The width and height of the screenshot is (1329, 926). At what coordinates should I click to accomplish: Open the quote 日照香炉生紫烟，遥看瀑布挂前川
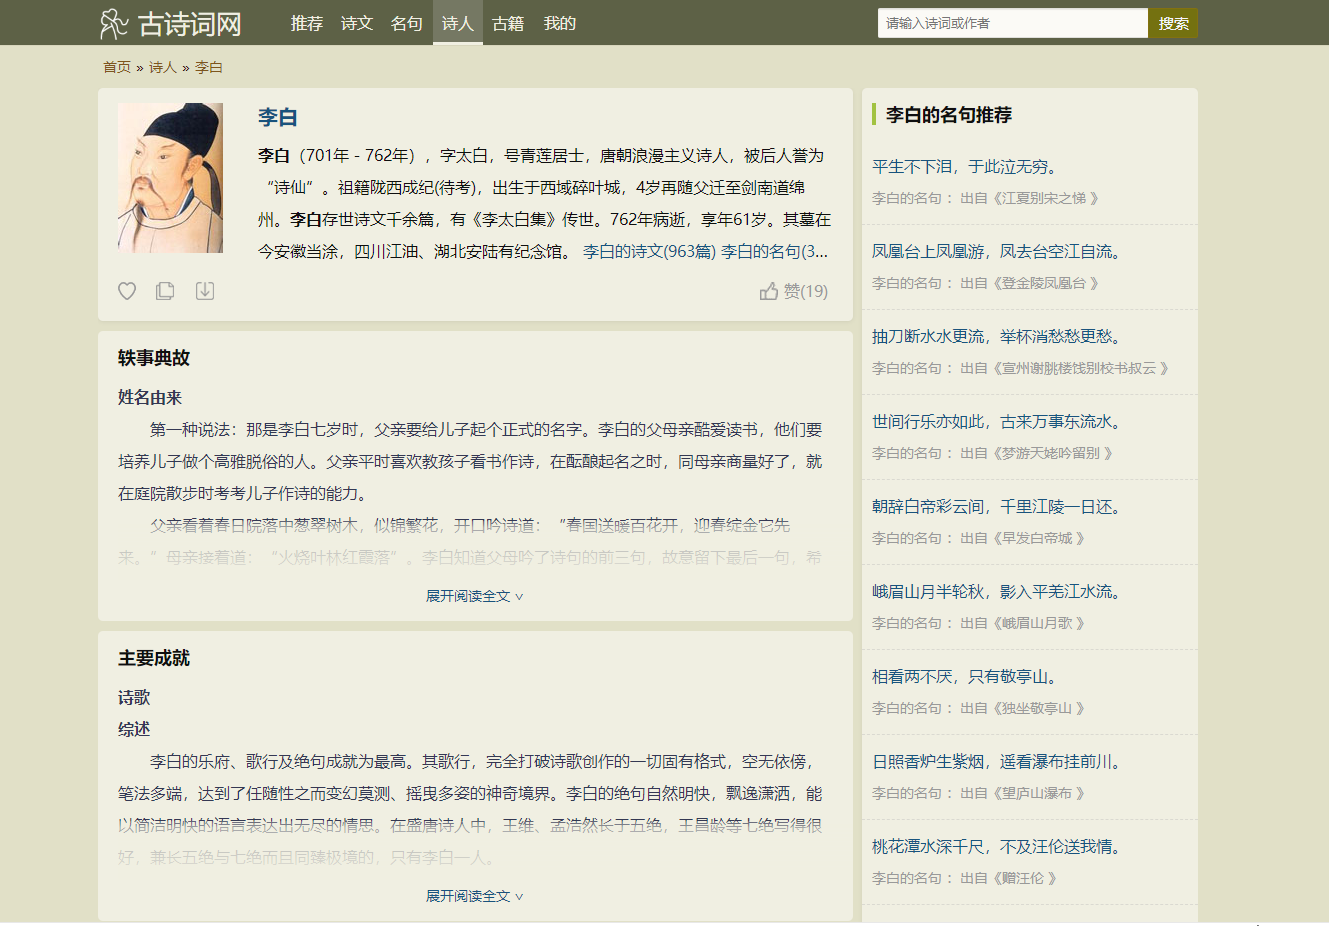coord(997,762)
